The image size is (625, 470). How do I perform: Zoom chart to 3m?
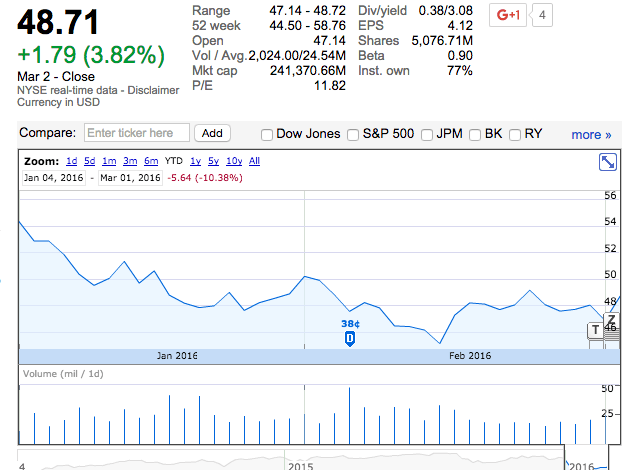click(x=130, y=161)
